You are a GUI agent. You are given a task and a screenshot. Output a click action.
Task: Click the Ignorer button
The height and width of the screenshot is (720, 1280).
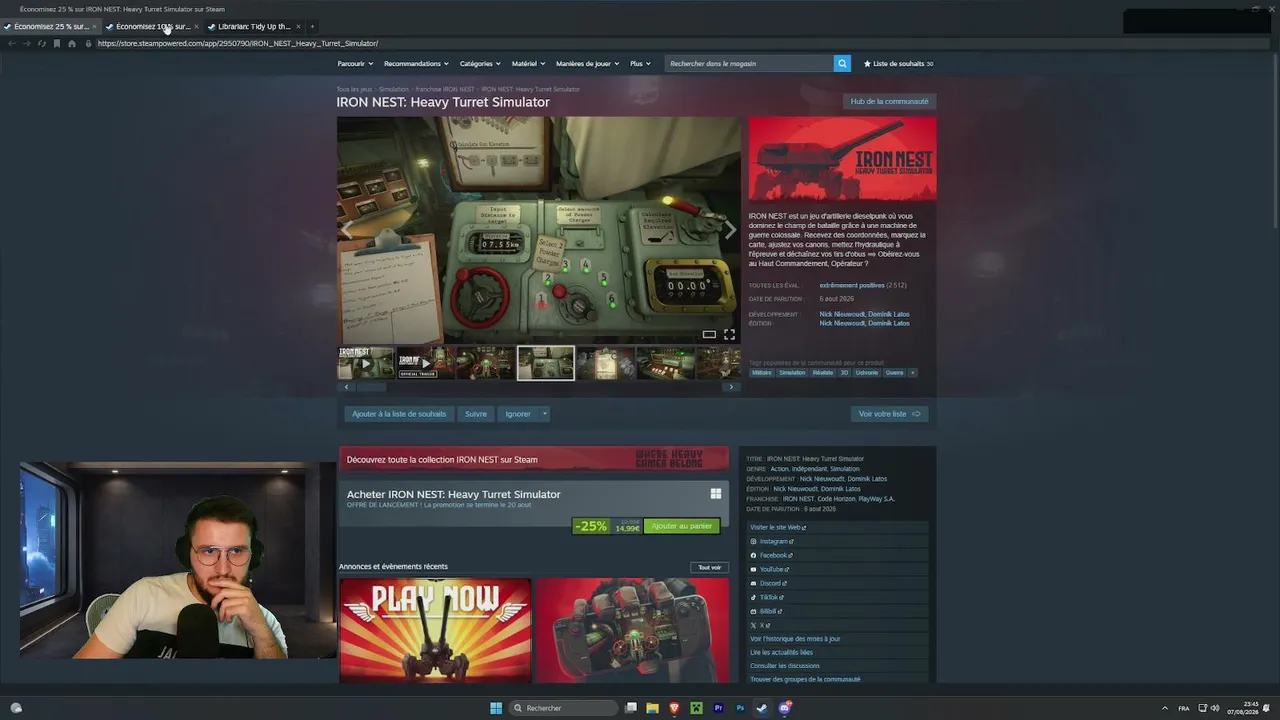[518, 414]
